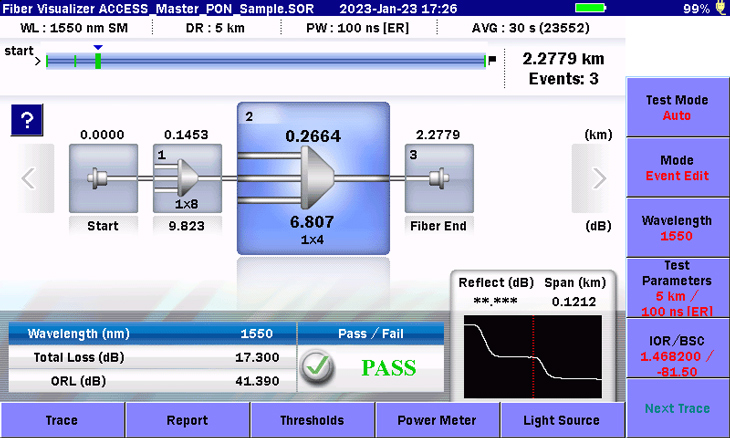The height and width of the screenshot is (438, 730).
Task: Click the start arrow on fiber overview
Action: click(x=38, y=61)
